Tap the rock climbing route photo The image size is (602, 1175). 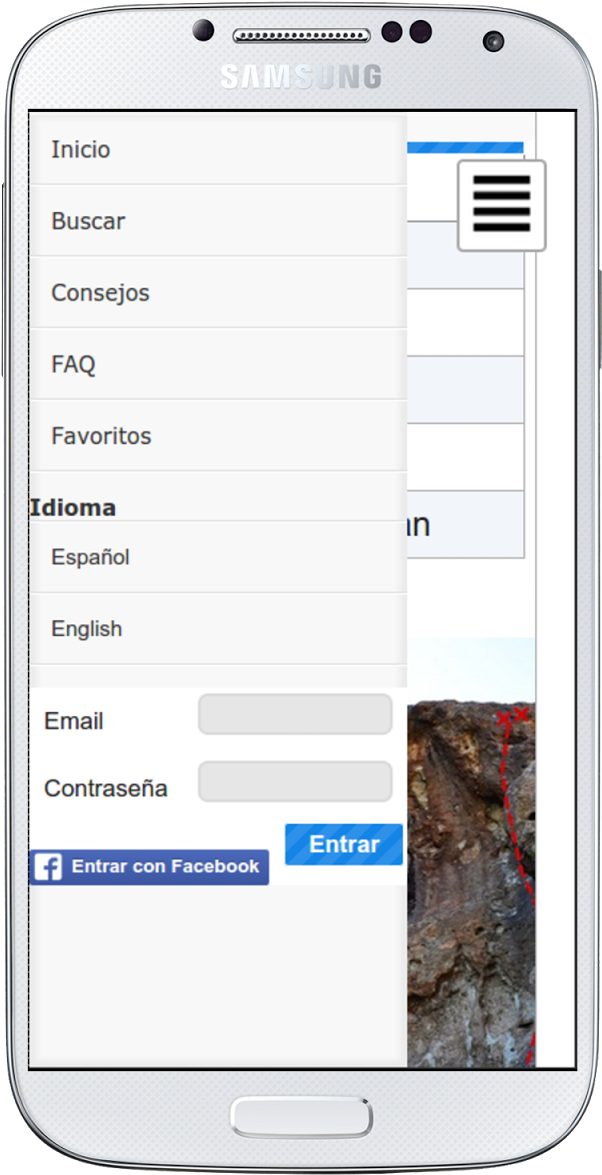coord(471,850)
